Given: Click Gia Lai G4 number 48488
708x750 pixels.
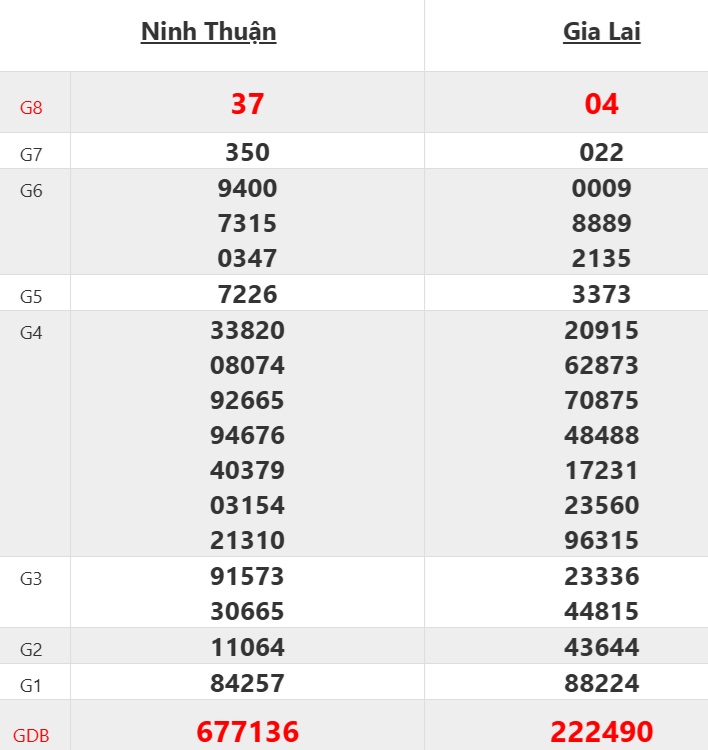Looking at the screenshot, I should [x=601, y=435].
